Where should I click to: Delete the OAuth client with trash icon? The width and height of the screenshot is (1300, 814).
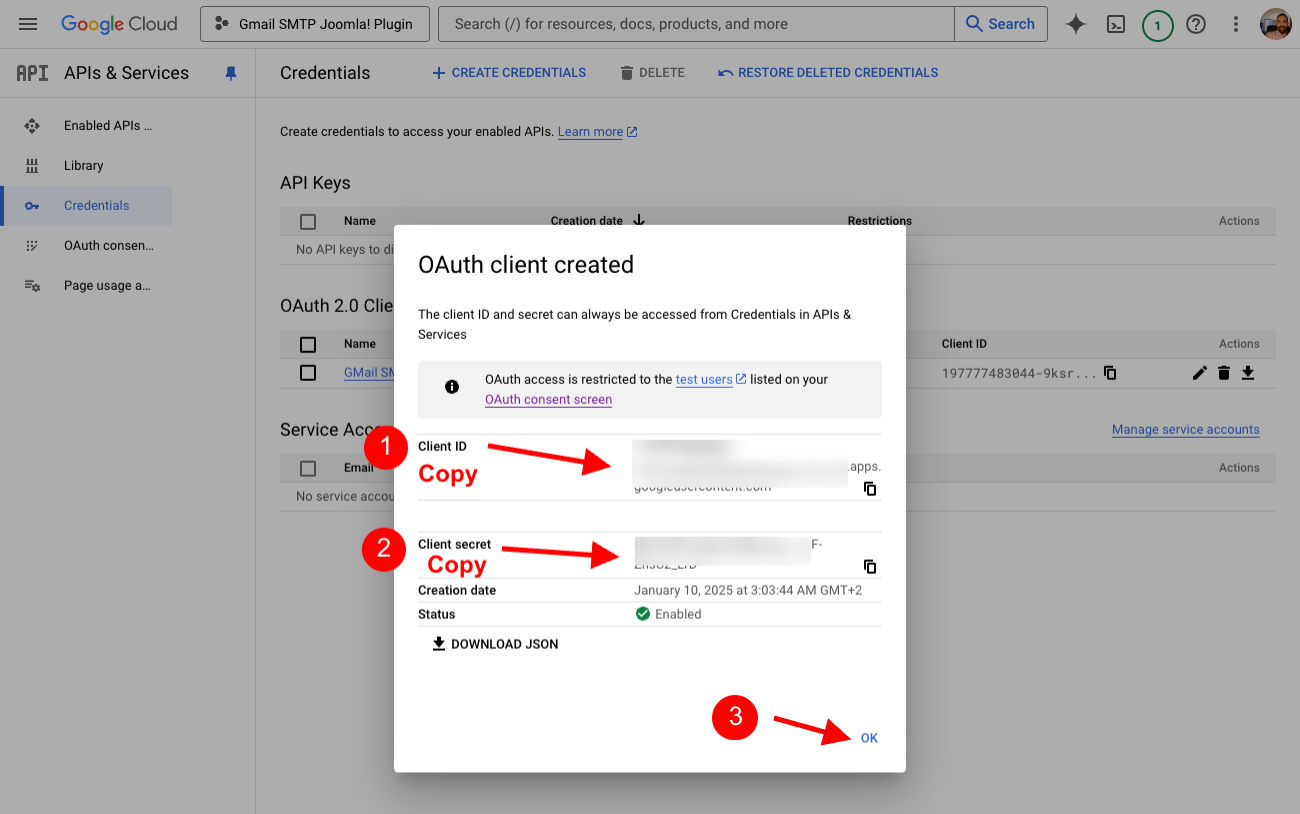click(x=1224, y=373)
